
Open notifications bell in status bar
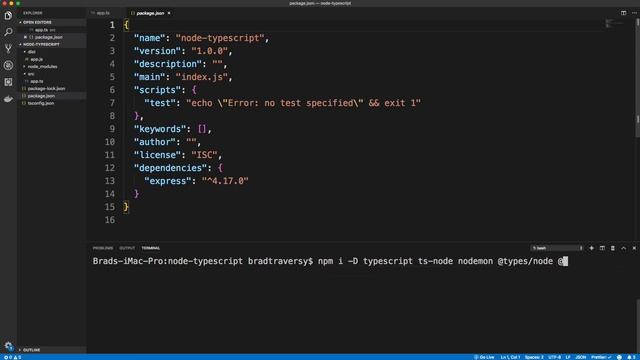tap(631, 357)
